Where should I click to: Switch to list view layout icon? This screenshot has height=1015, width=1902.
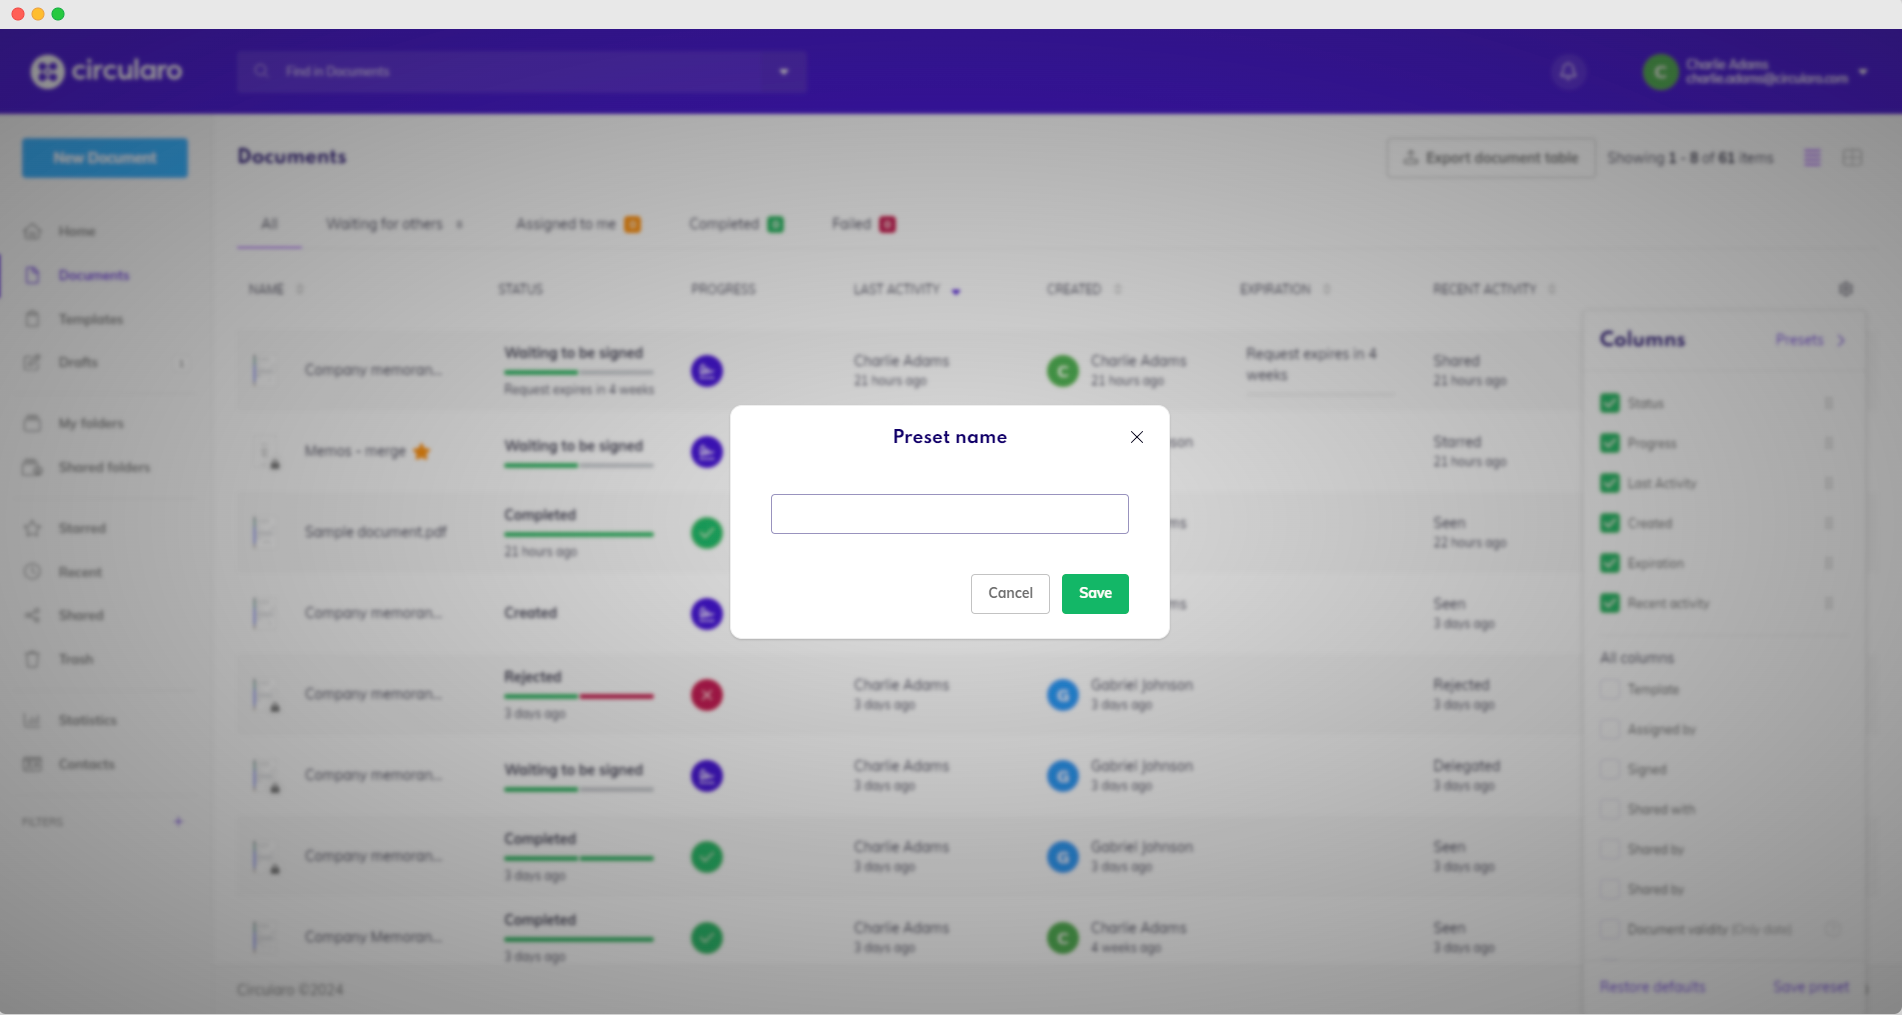click(x=1812, y=158)
